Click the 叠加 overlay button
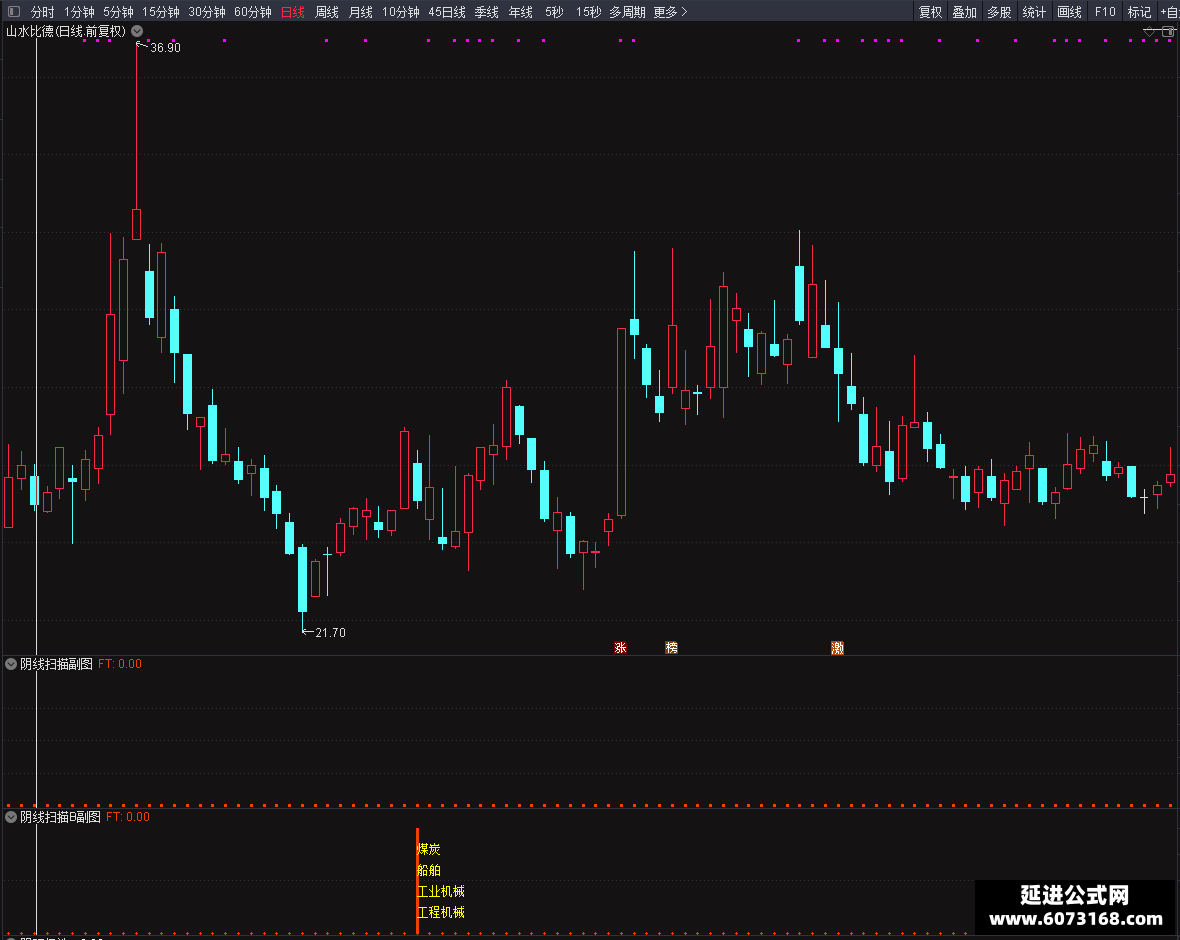Image resolution: width=1180 pixels, height=940 pixels. pos(964,12)
